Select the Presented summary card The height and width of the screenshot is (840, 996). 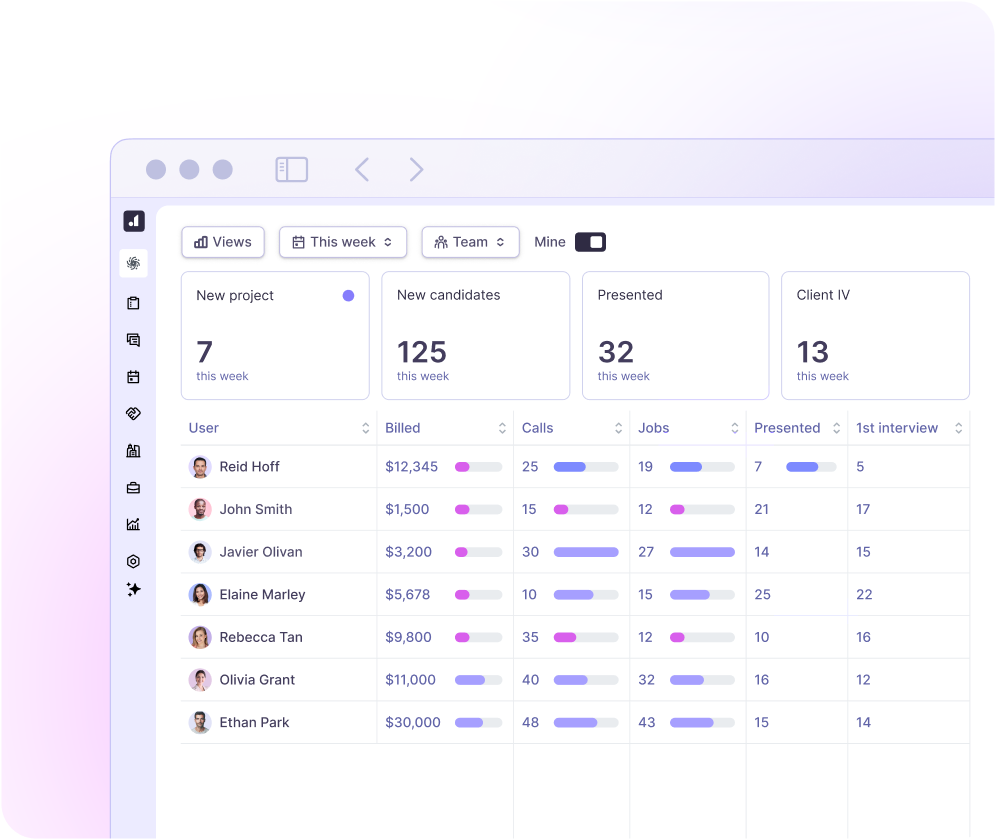[675, 335]
